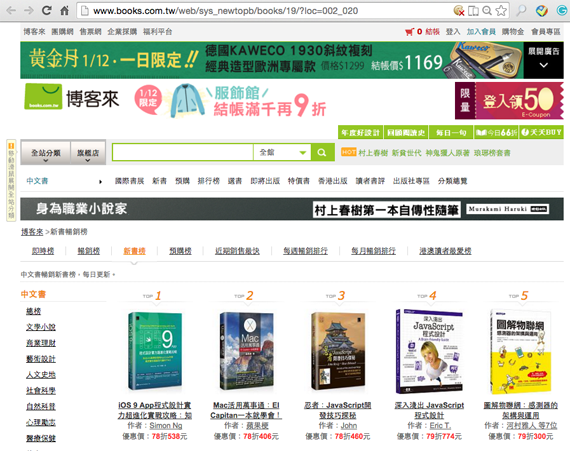The image size is (570, 451).
Task: Click the hot keyword 村上春樹
Action: pos(373,153)
